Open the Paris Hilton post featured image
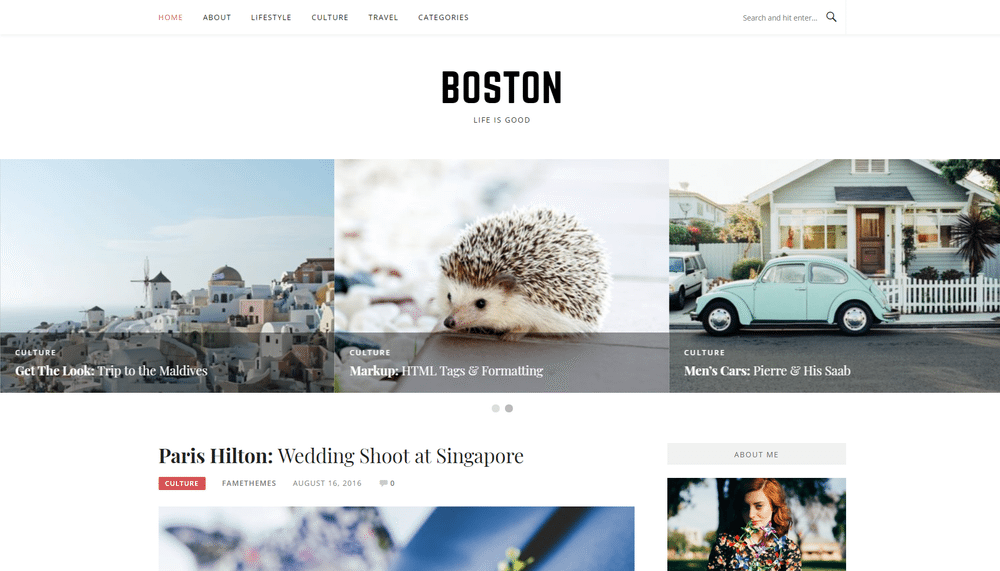The image size is (1000, 571). point(397,538)
